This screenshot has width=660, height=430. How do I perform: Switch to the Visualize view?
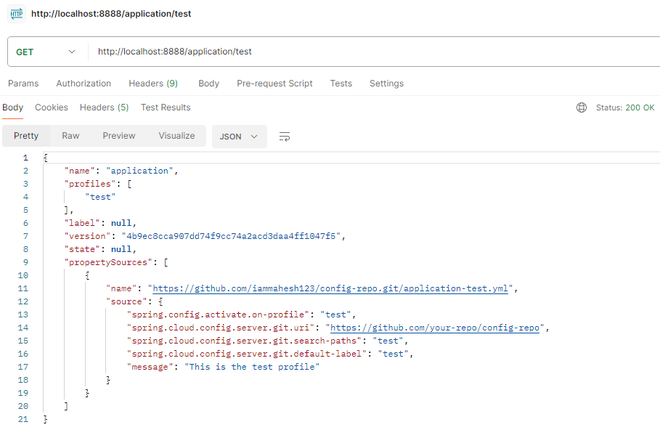coord(176,136)
